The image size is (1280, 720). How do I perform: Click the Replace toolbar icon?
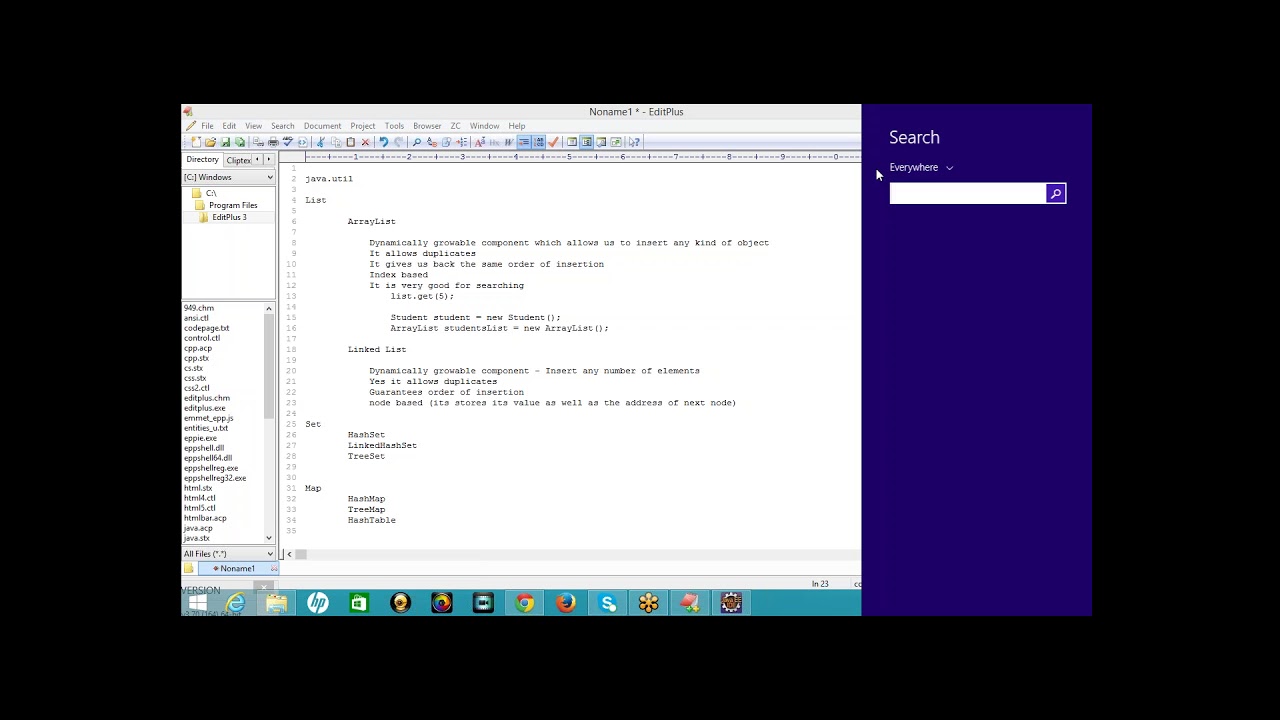point(431,142)
